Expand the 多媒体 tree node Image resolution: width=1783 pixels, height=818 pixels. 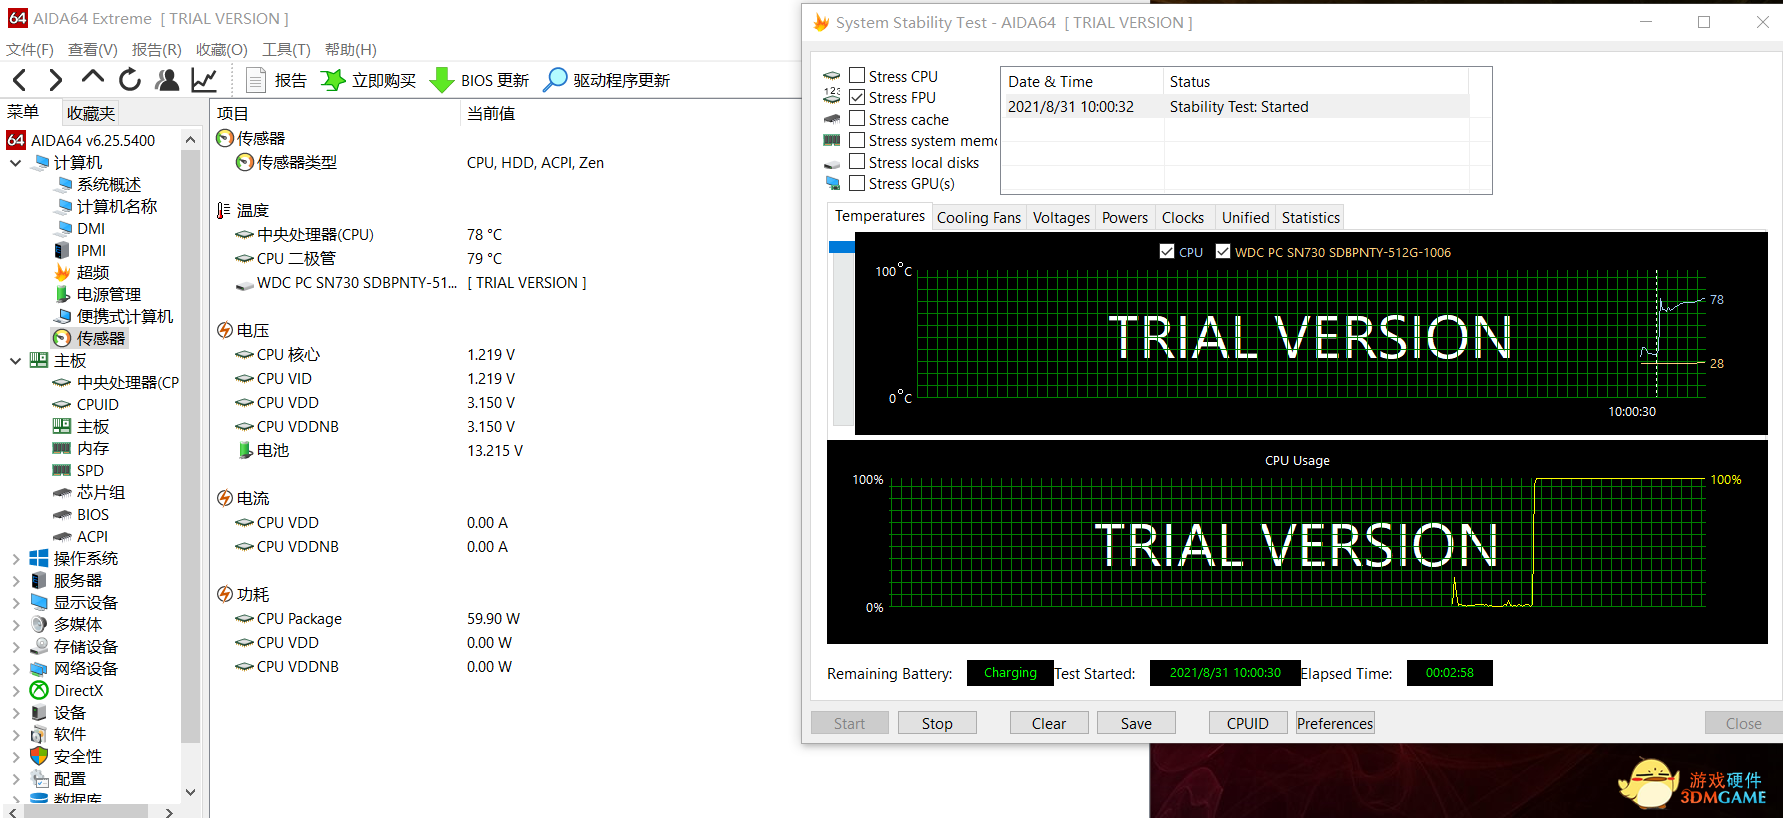(15, 625)
